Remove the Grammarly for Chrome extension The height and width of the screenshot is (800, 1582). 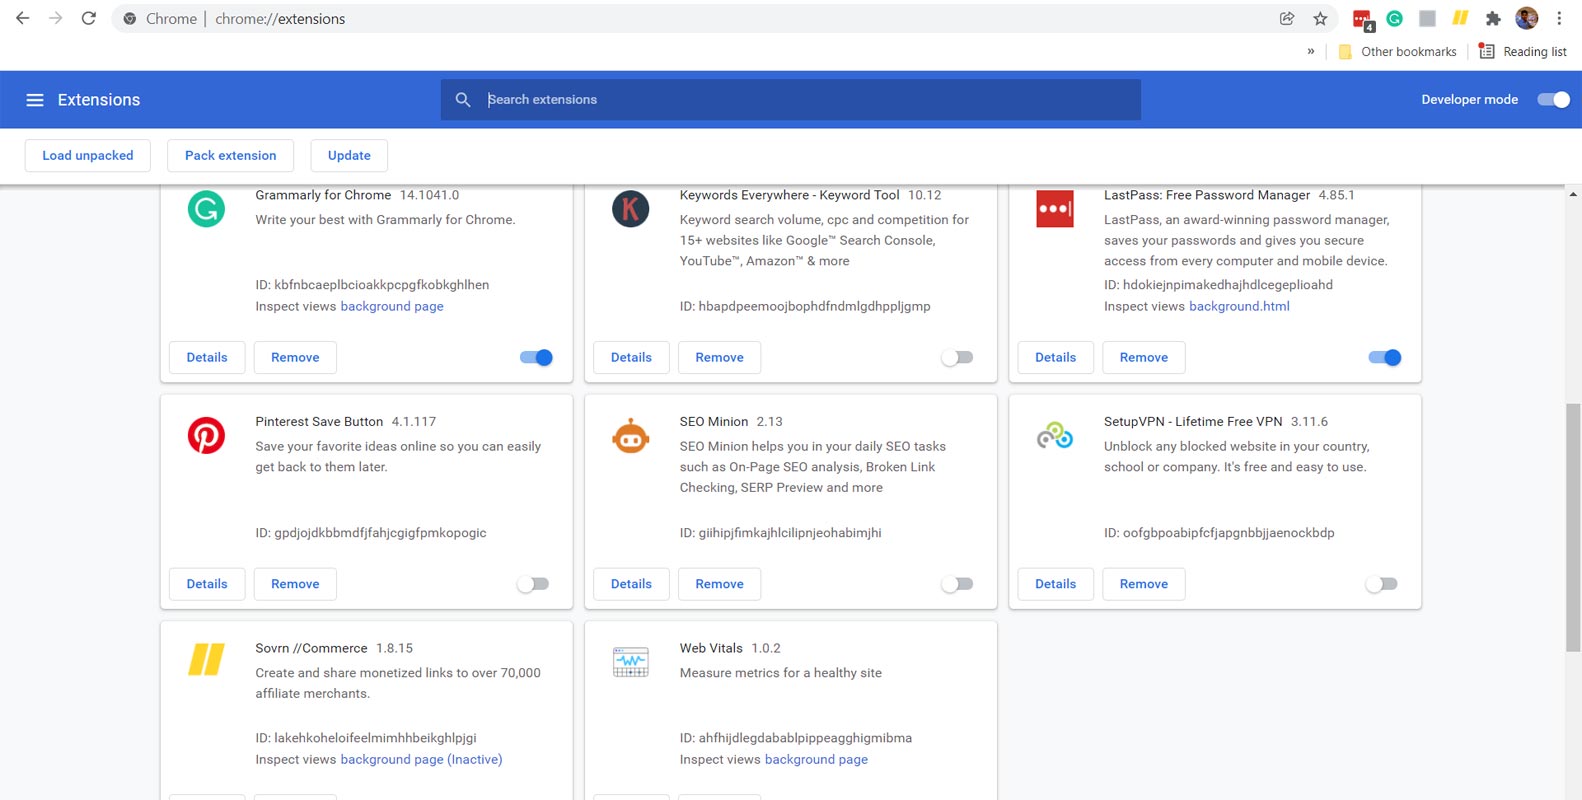click(x=295, y=357)
